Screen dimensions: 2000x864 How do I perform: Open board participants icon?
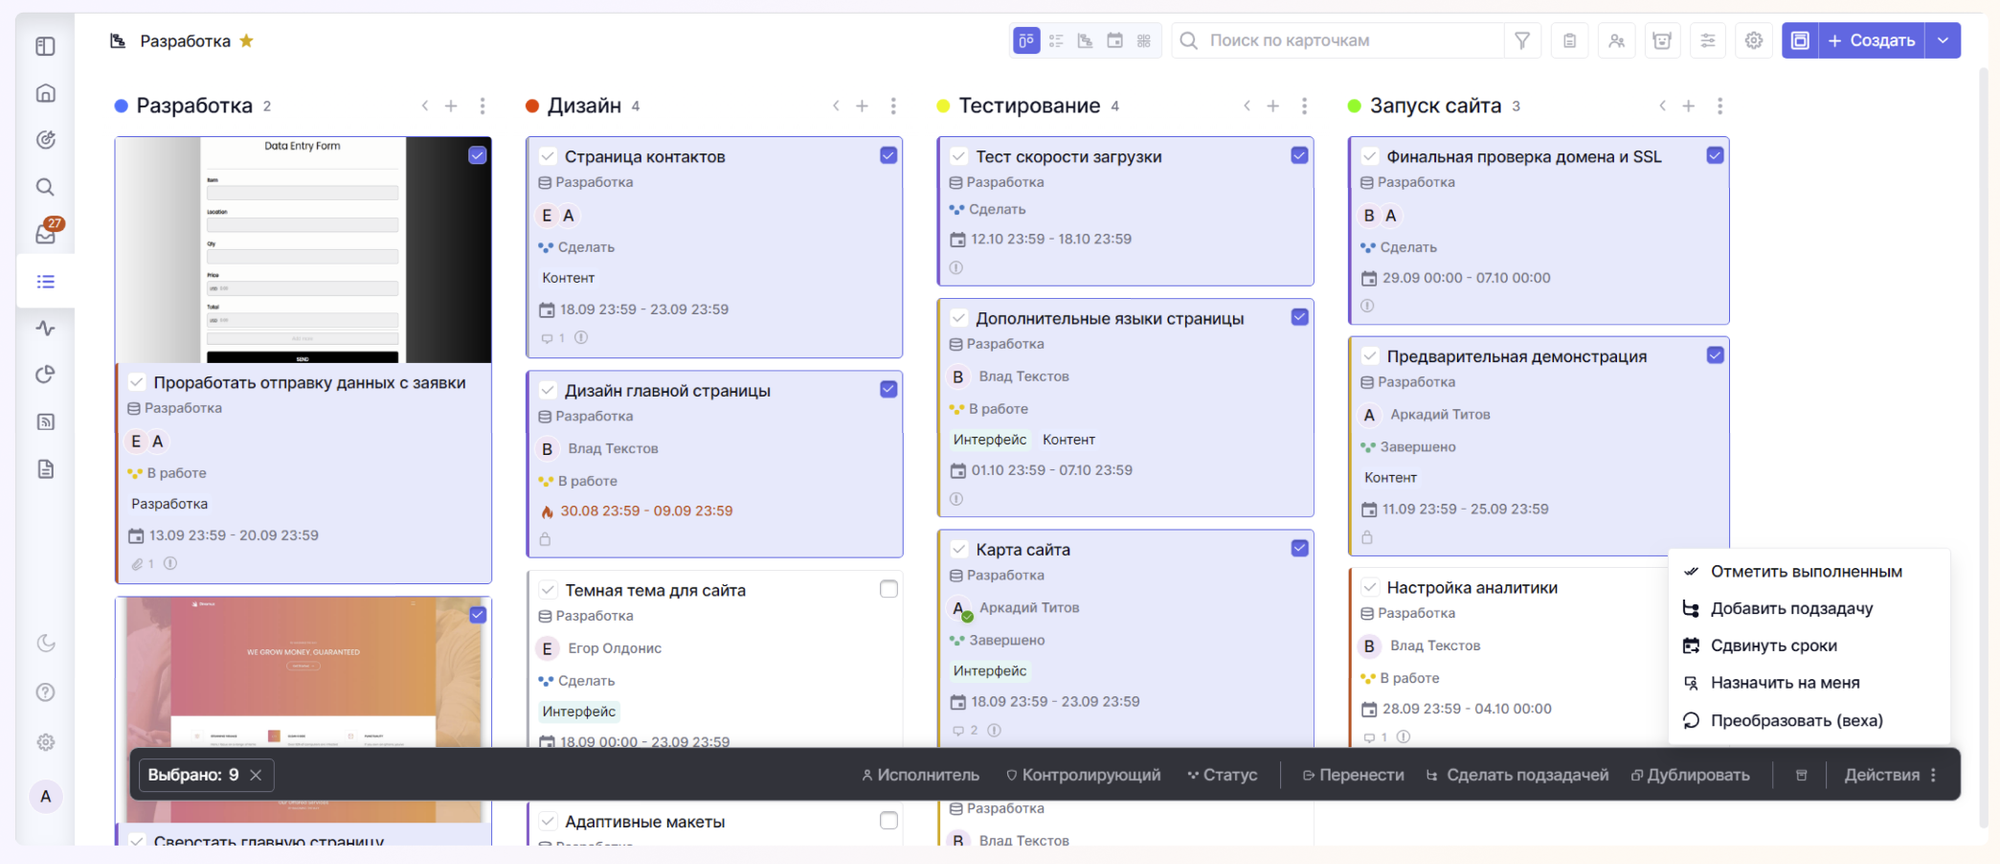pyautogui.click(x=1616, y=41)
